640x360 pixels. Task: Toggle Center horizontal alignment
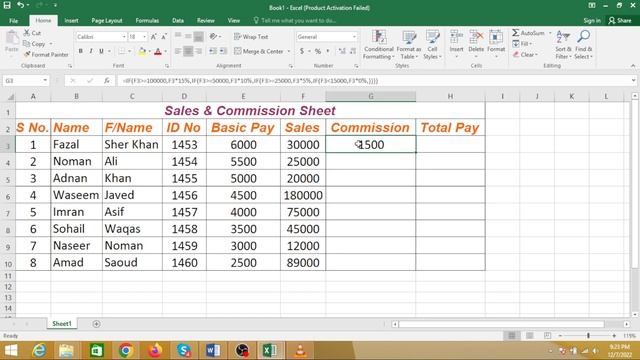tap(188, 51)
